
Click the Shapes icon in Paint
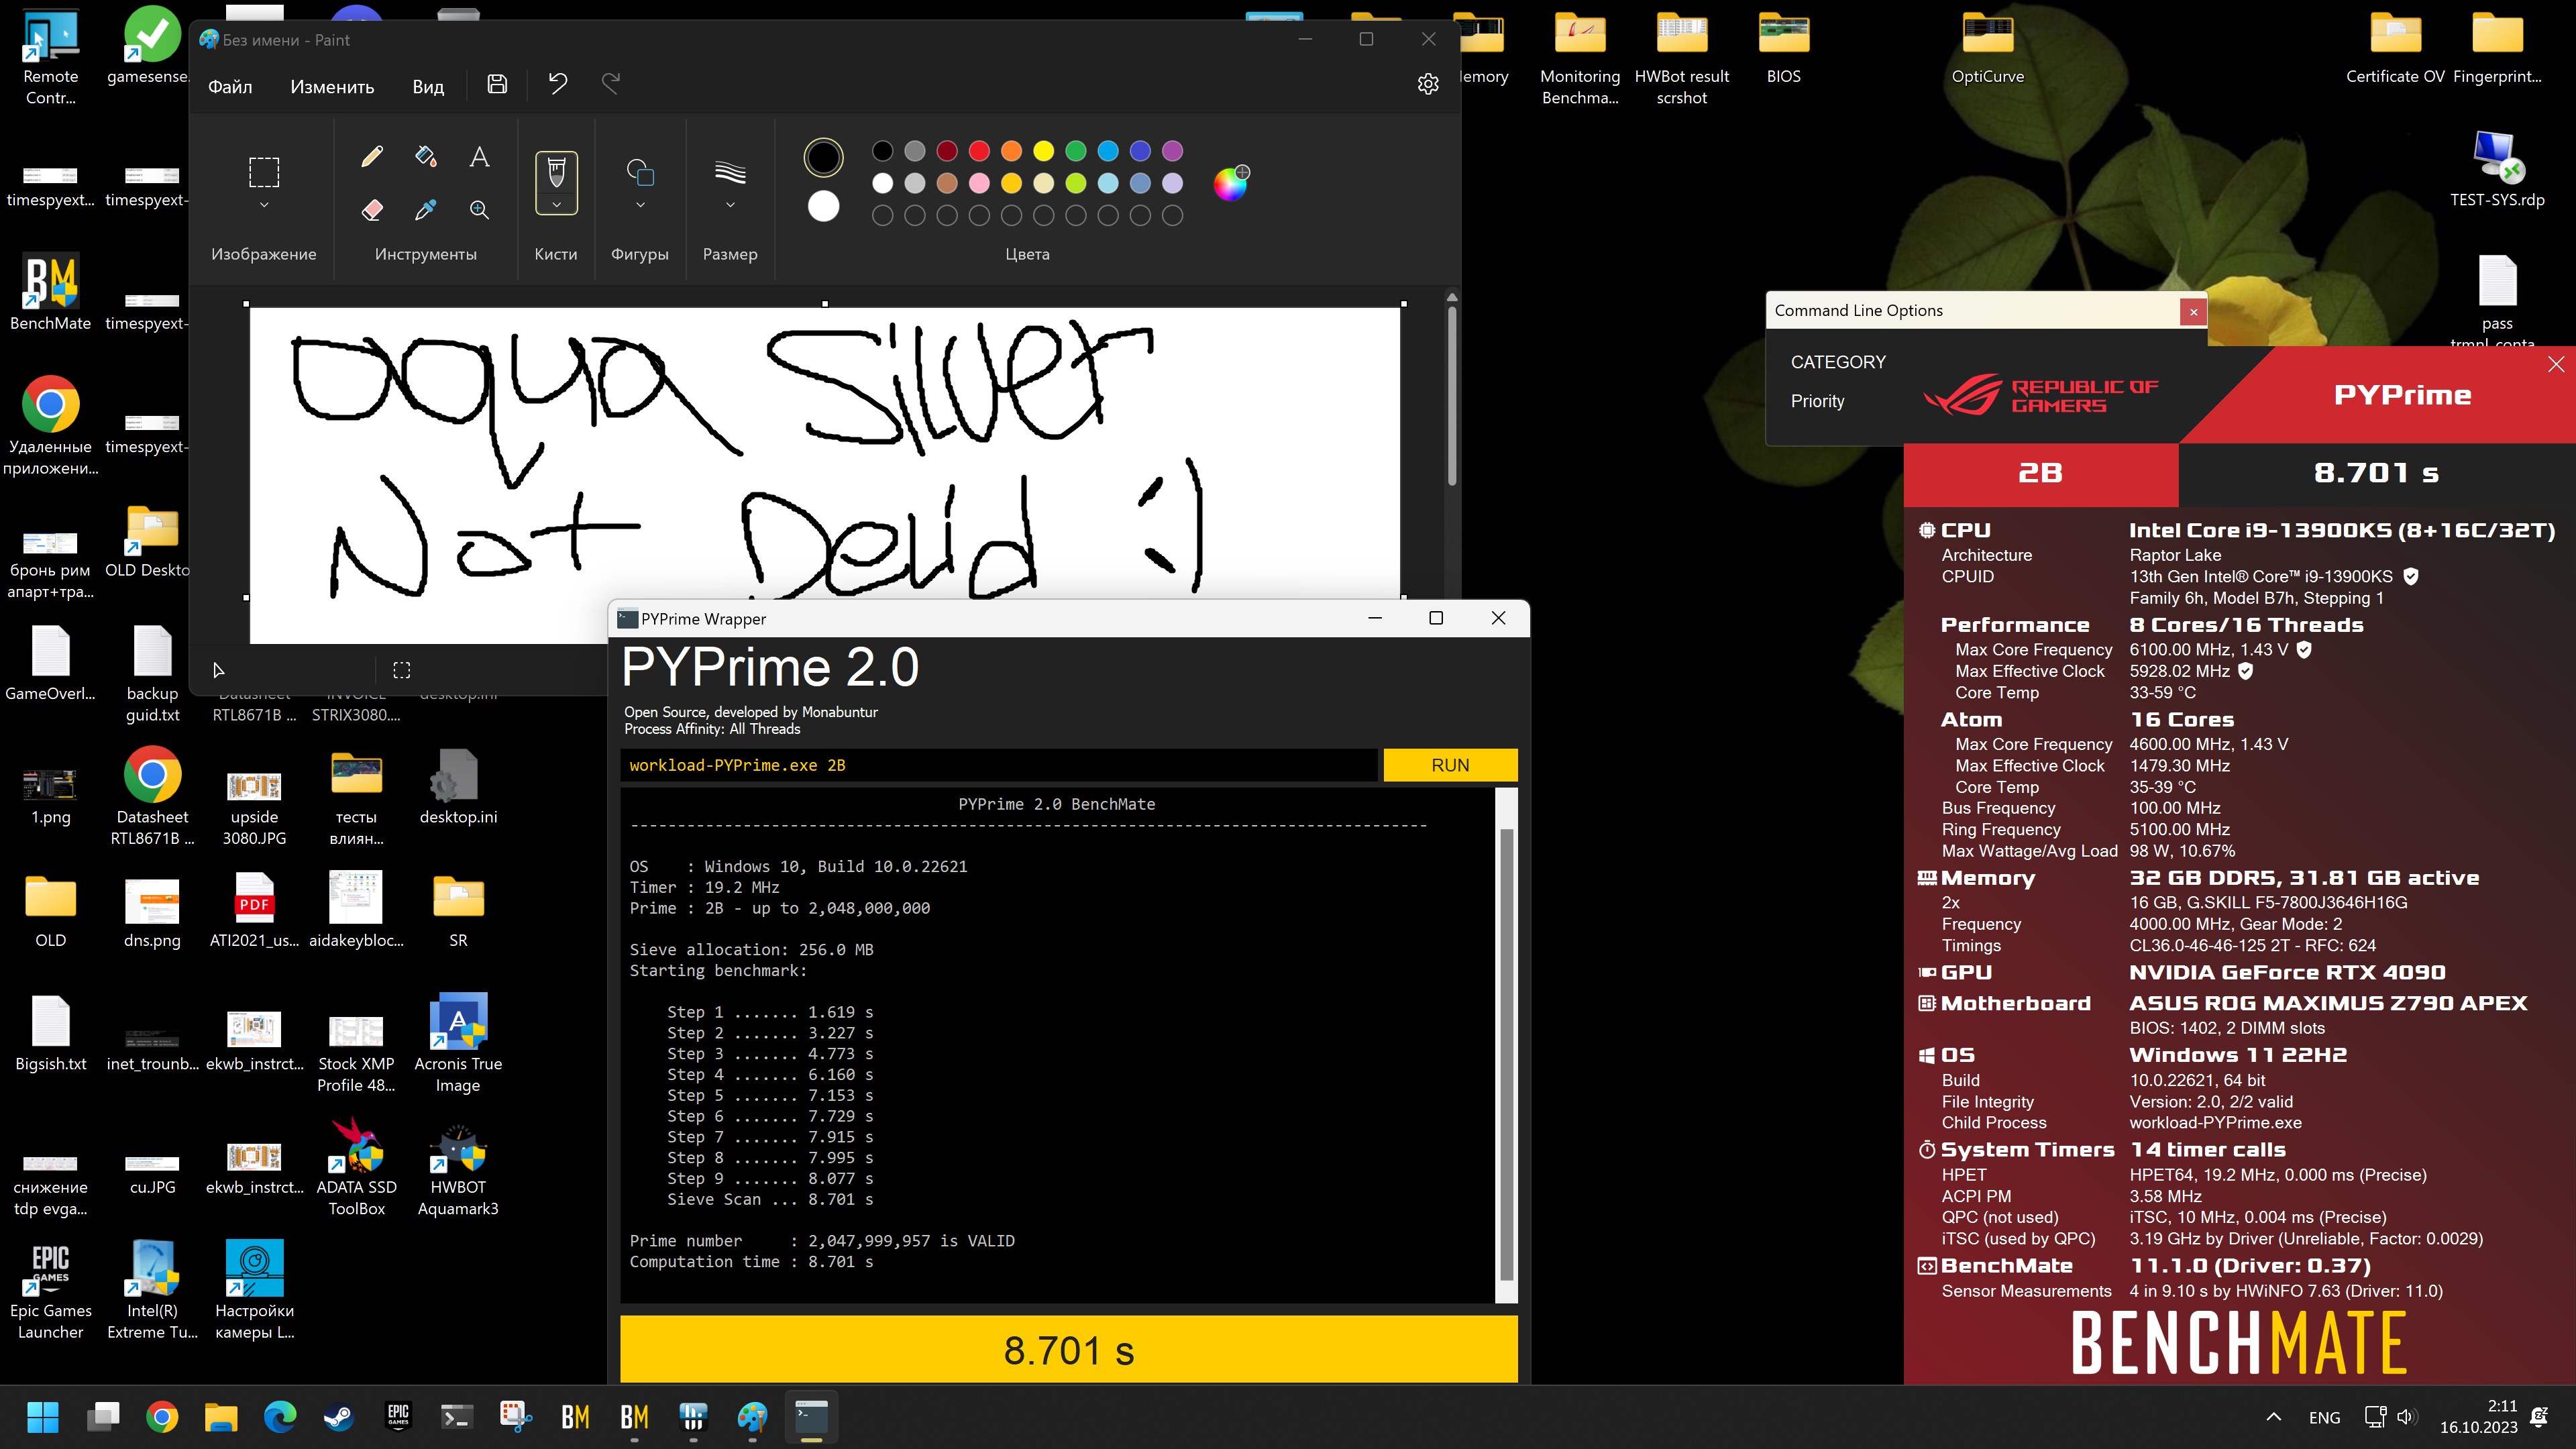[640, 172]
